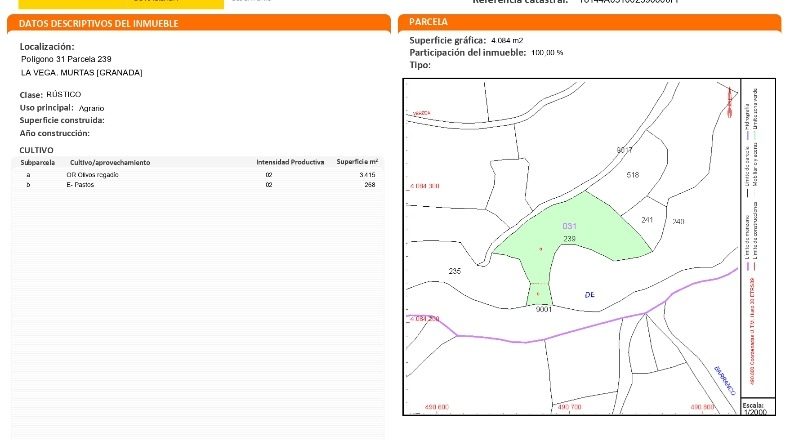Click parcel 235 on the cadastral map
790x440 pixels.
(x=454, y=271)
